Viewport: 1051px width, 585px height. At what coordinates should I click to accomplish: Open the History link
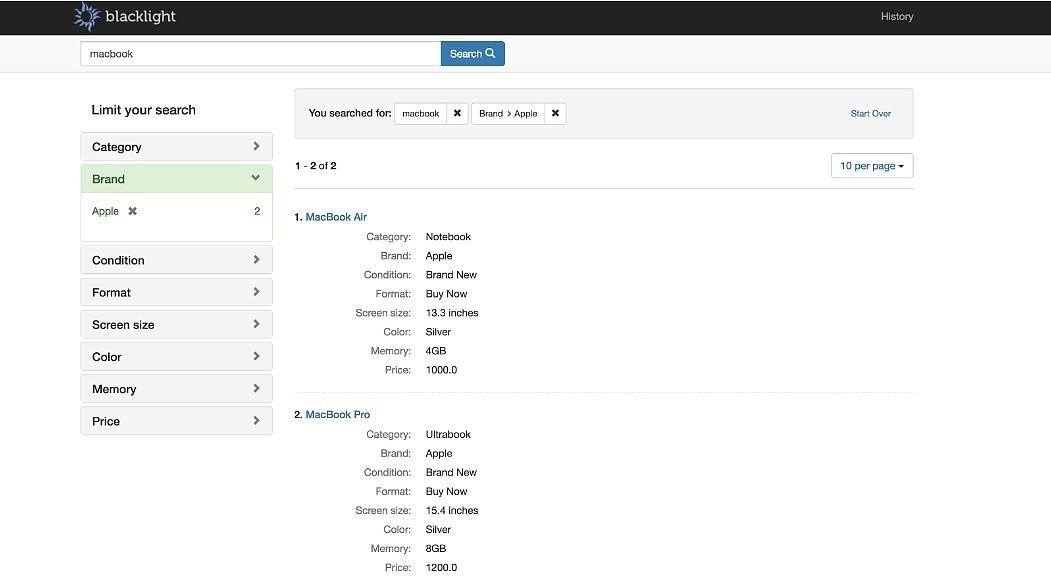pos(897,17)
